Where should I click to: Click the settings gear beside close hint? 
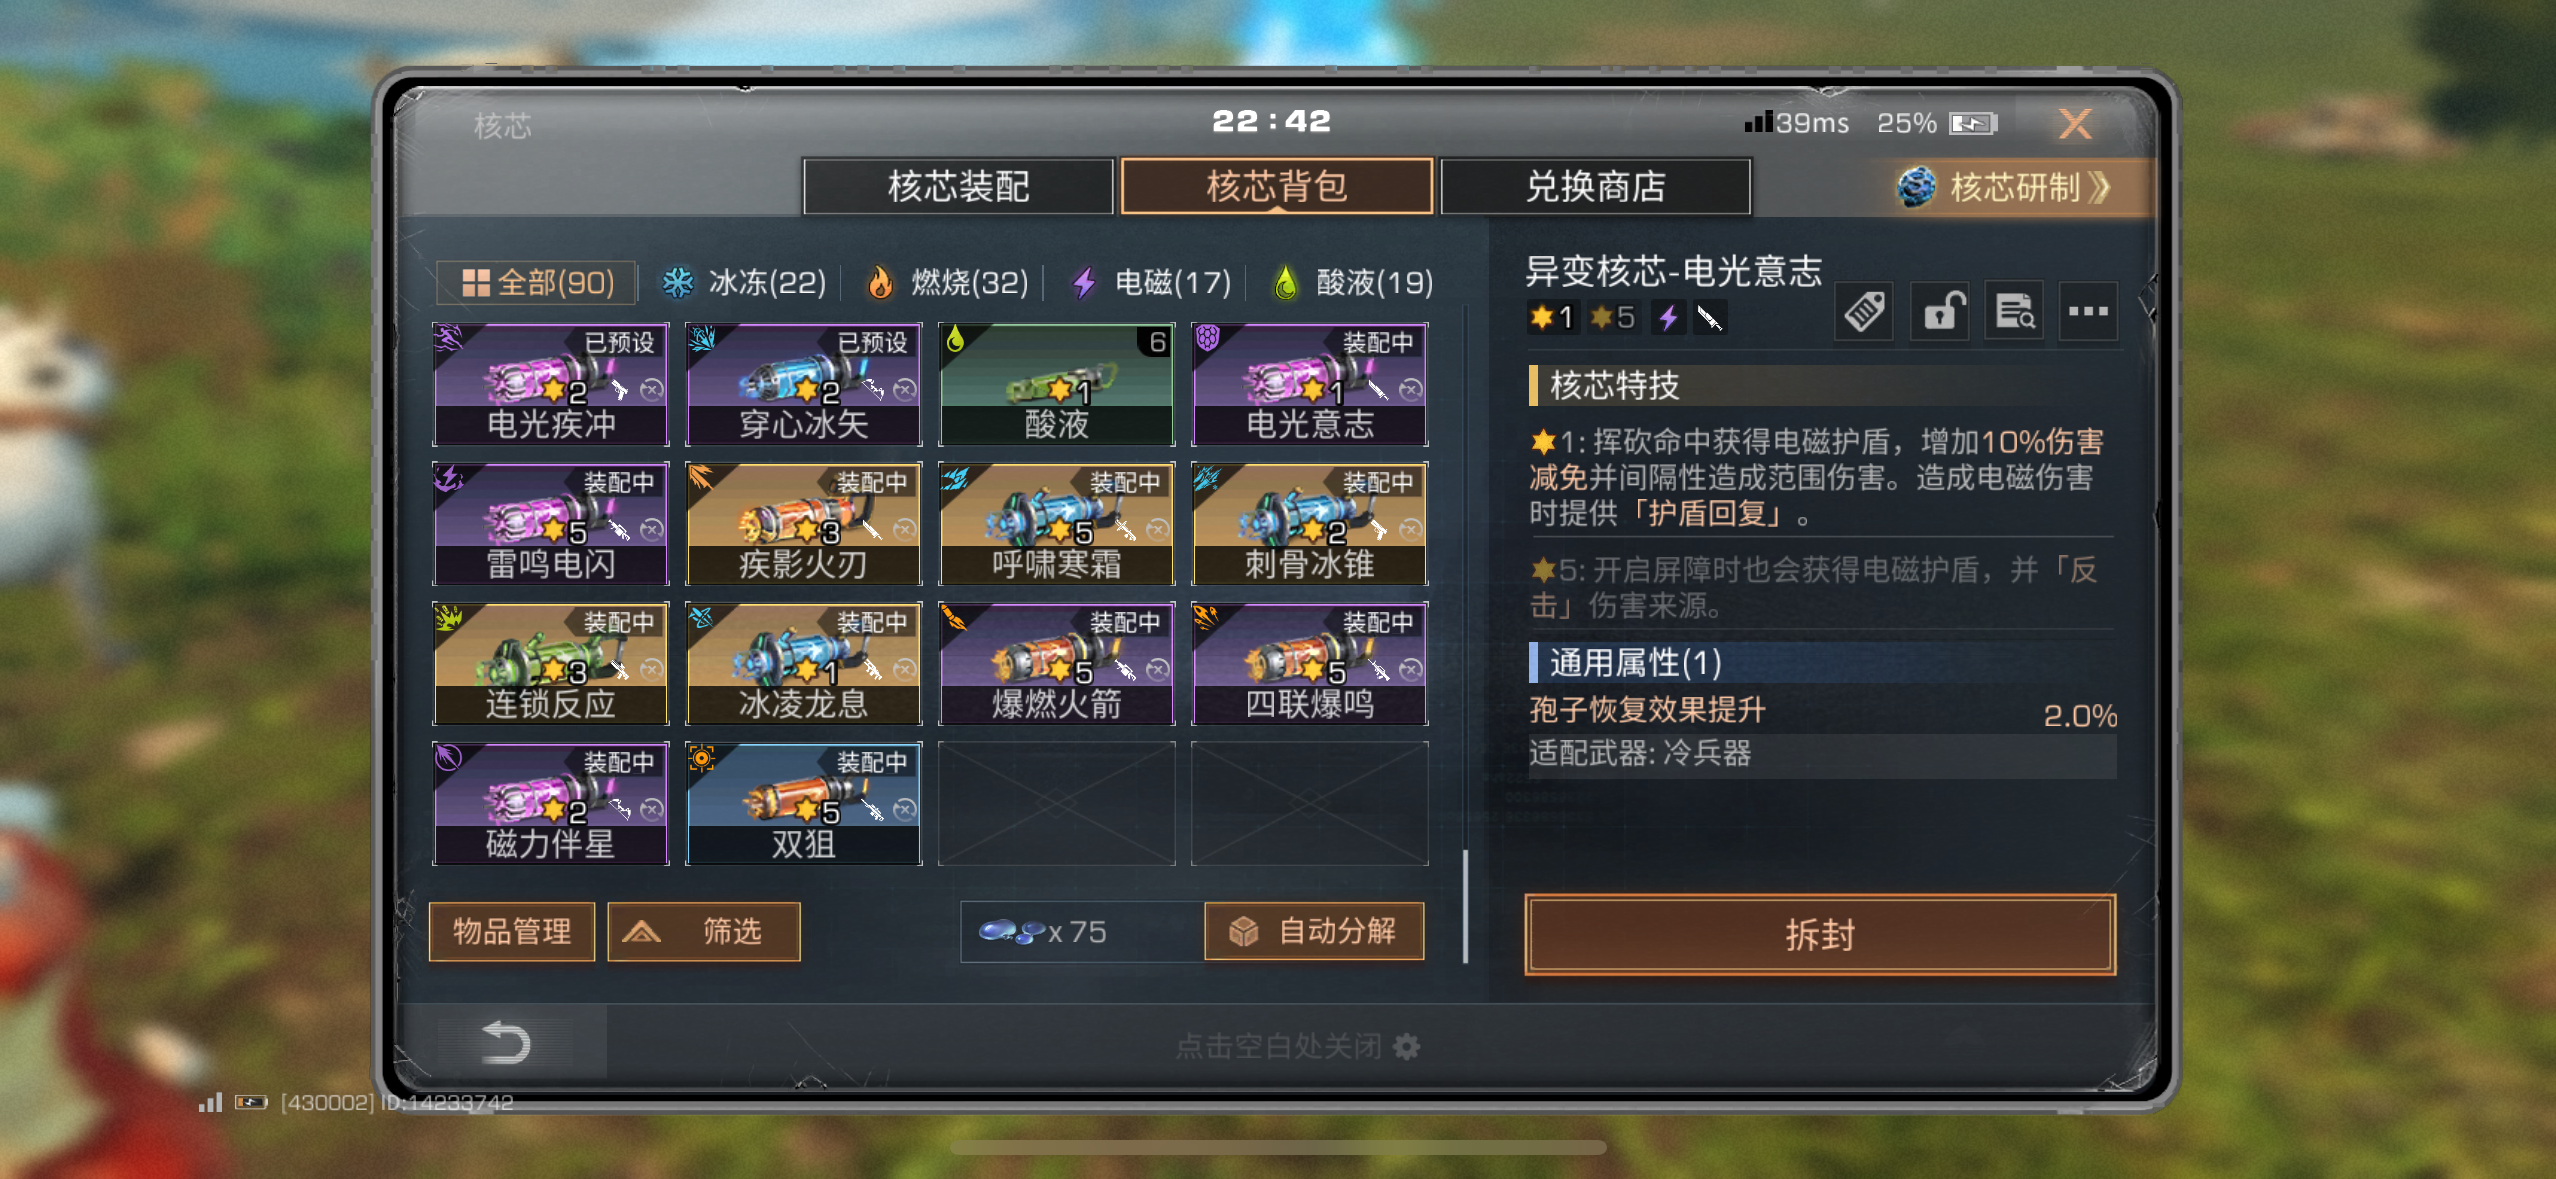[1406, 1046]
